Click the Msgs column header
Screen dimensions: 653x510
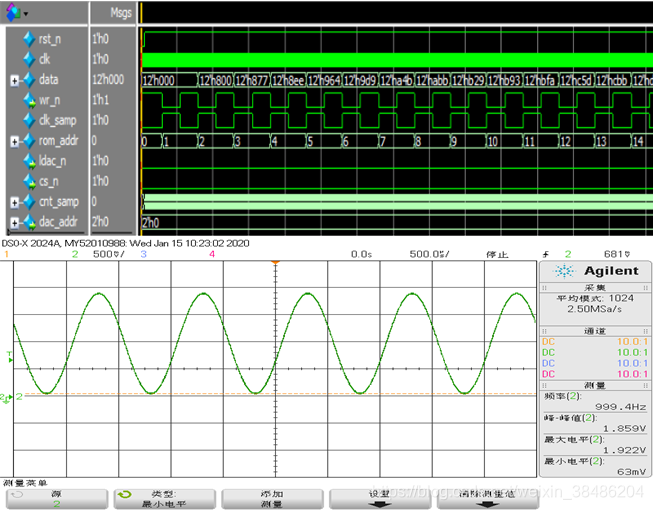[121, 13]
